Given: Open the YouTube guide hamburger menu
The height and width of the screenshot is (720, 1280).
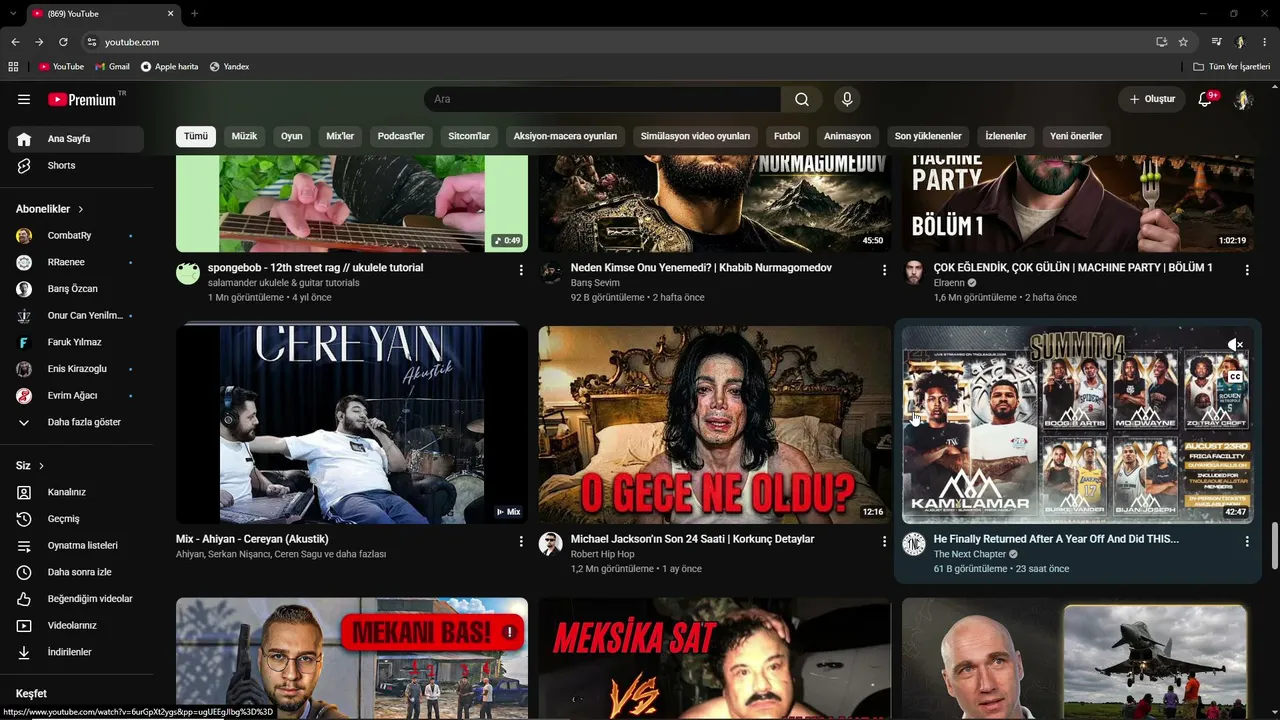Looking at the screenshot, I should coord(24,99).
